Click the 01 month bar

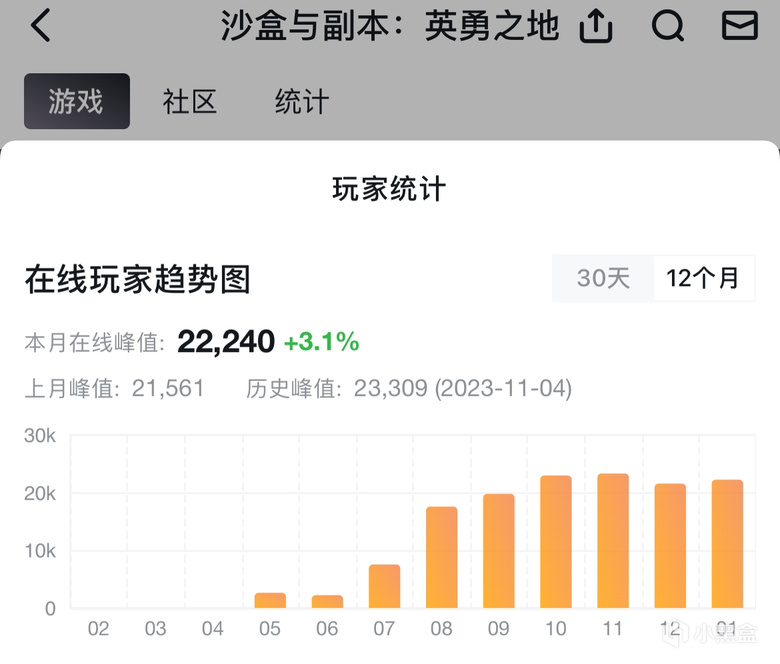727,544
